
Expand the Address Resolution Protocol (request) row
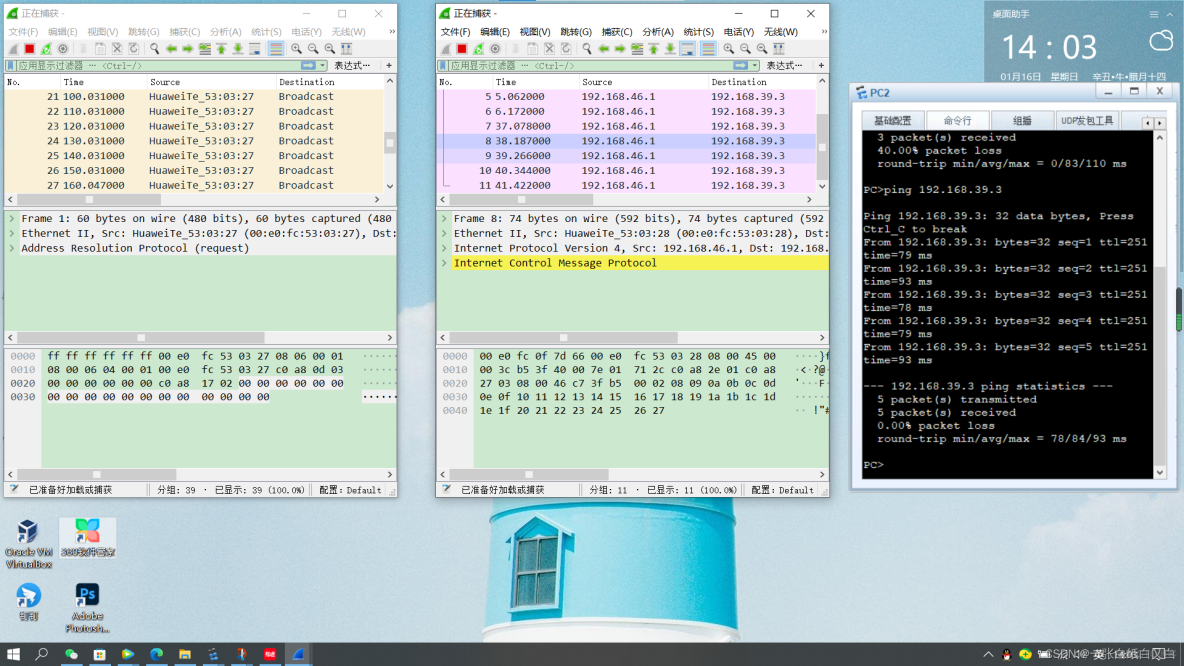(12, 248)
